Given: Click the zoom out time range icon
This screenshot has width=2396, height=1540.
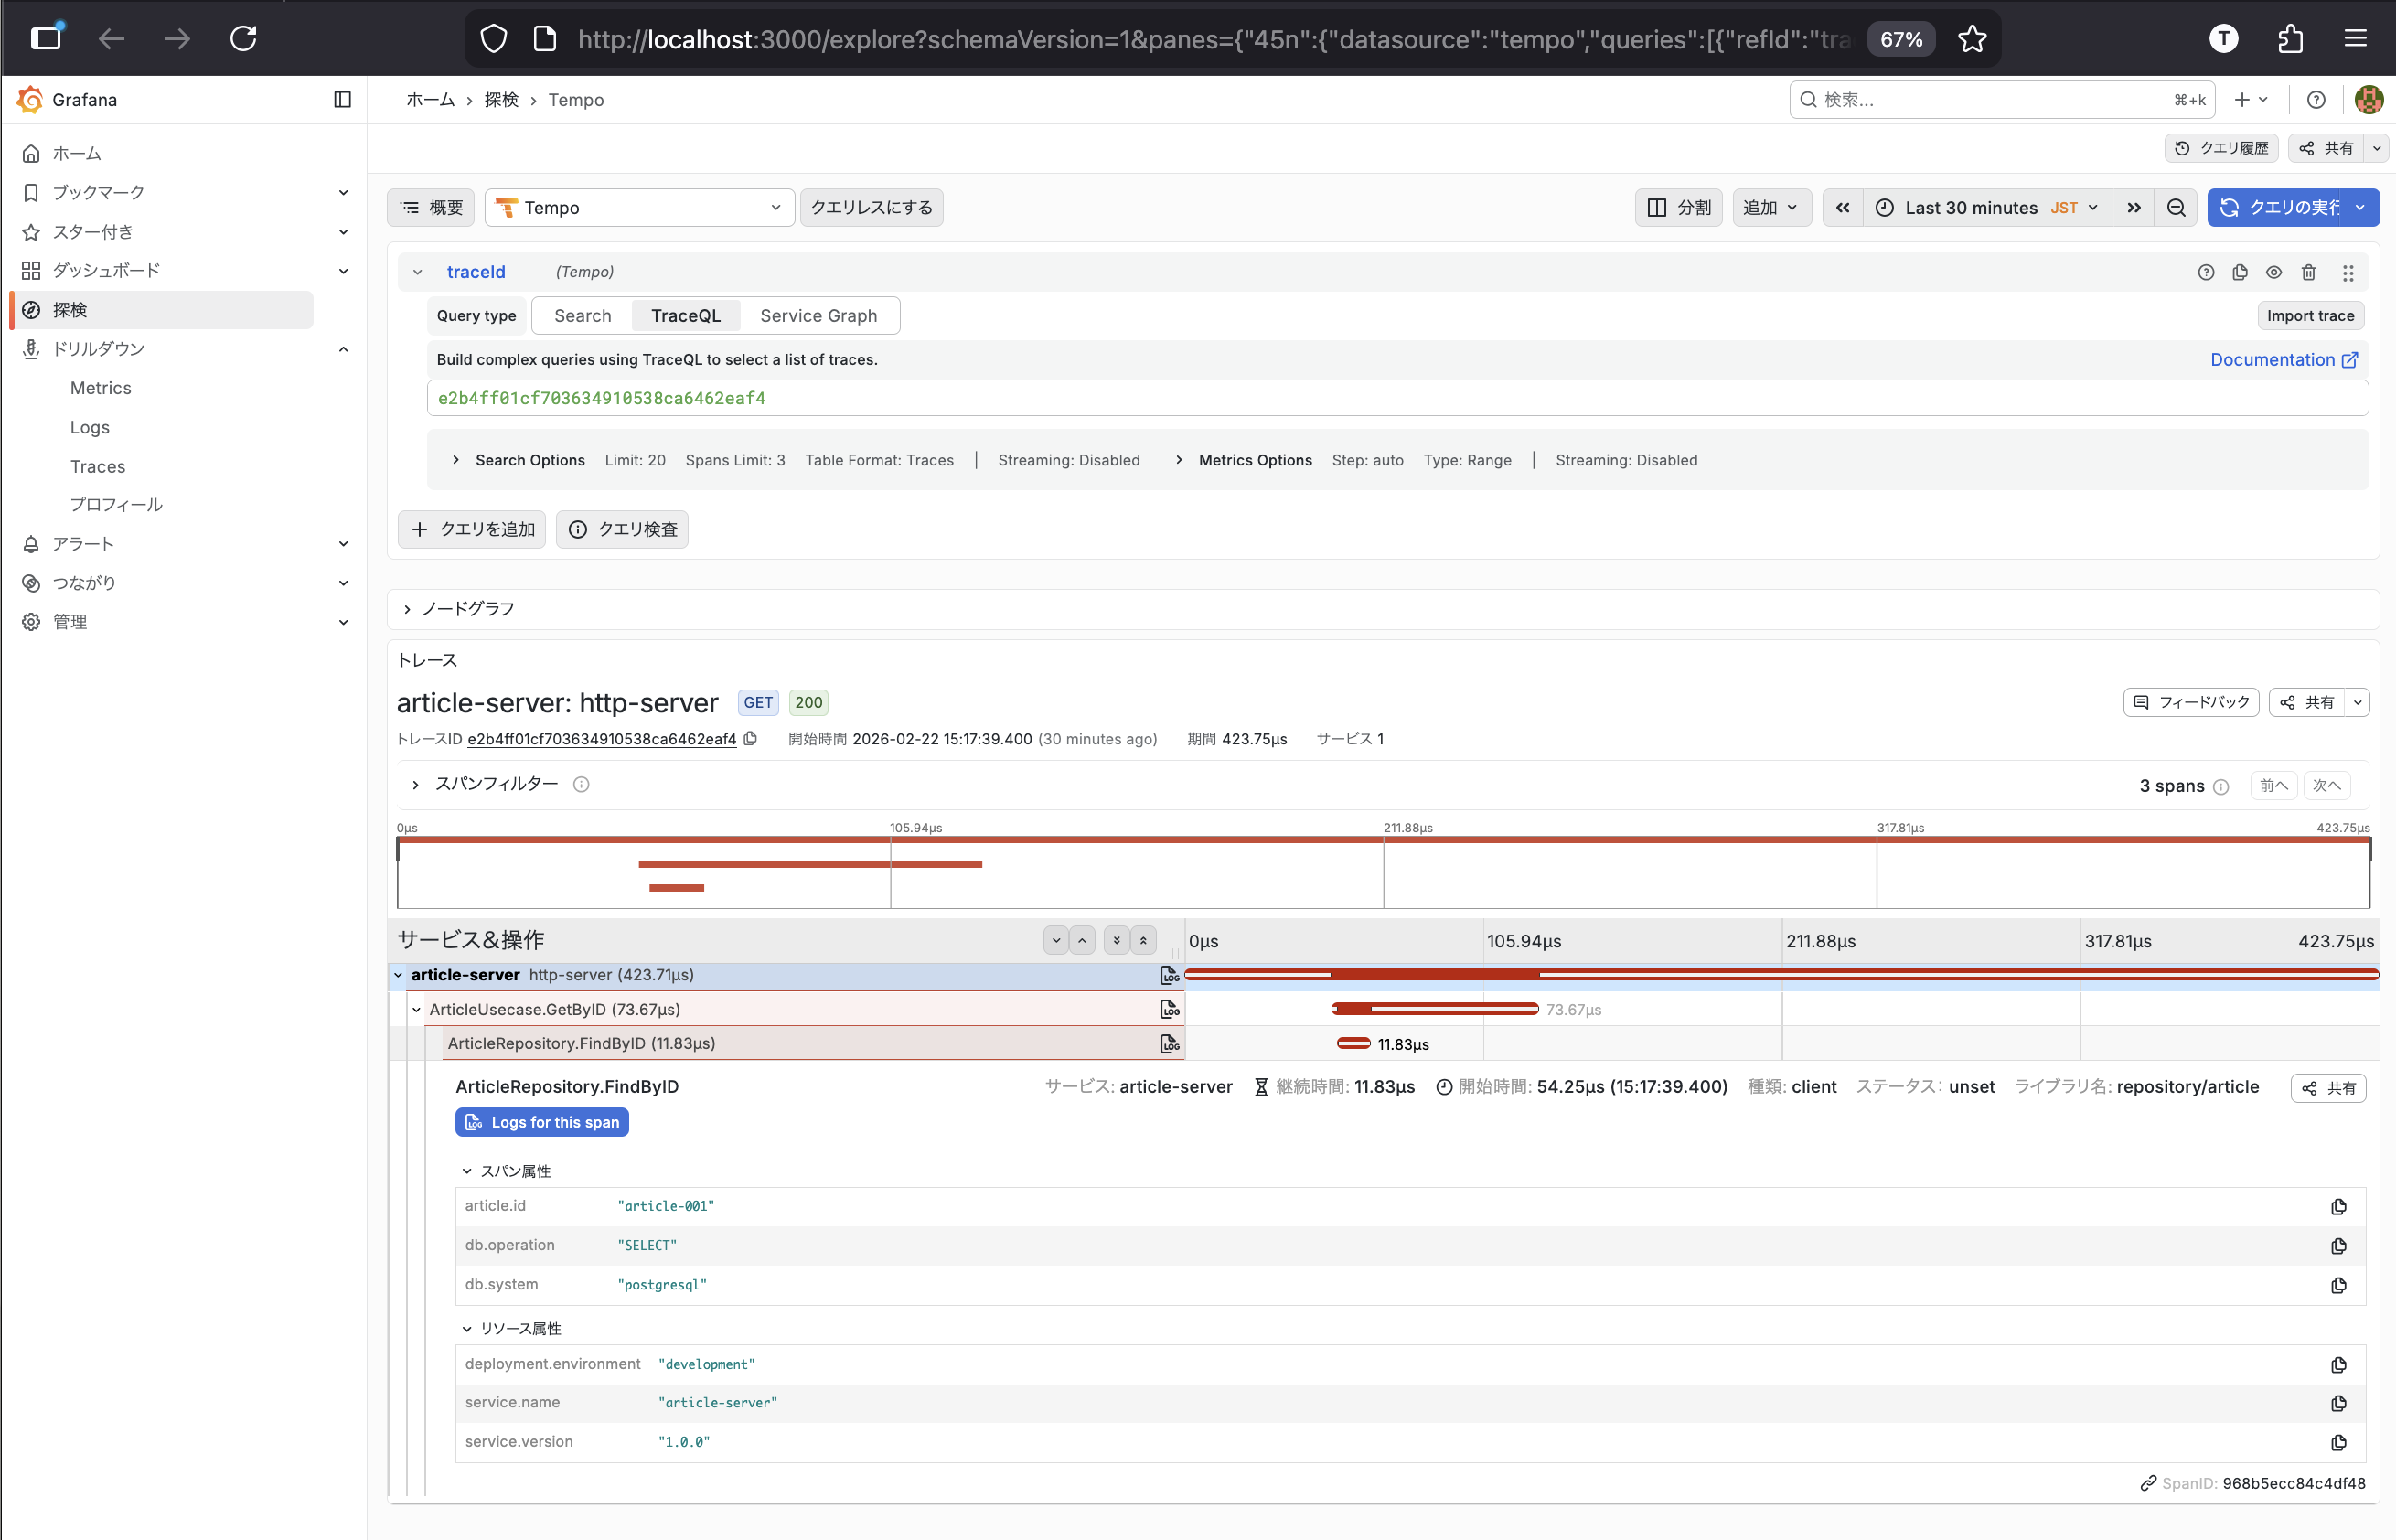Looking at the screenshot, I should click(2176, 207).
